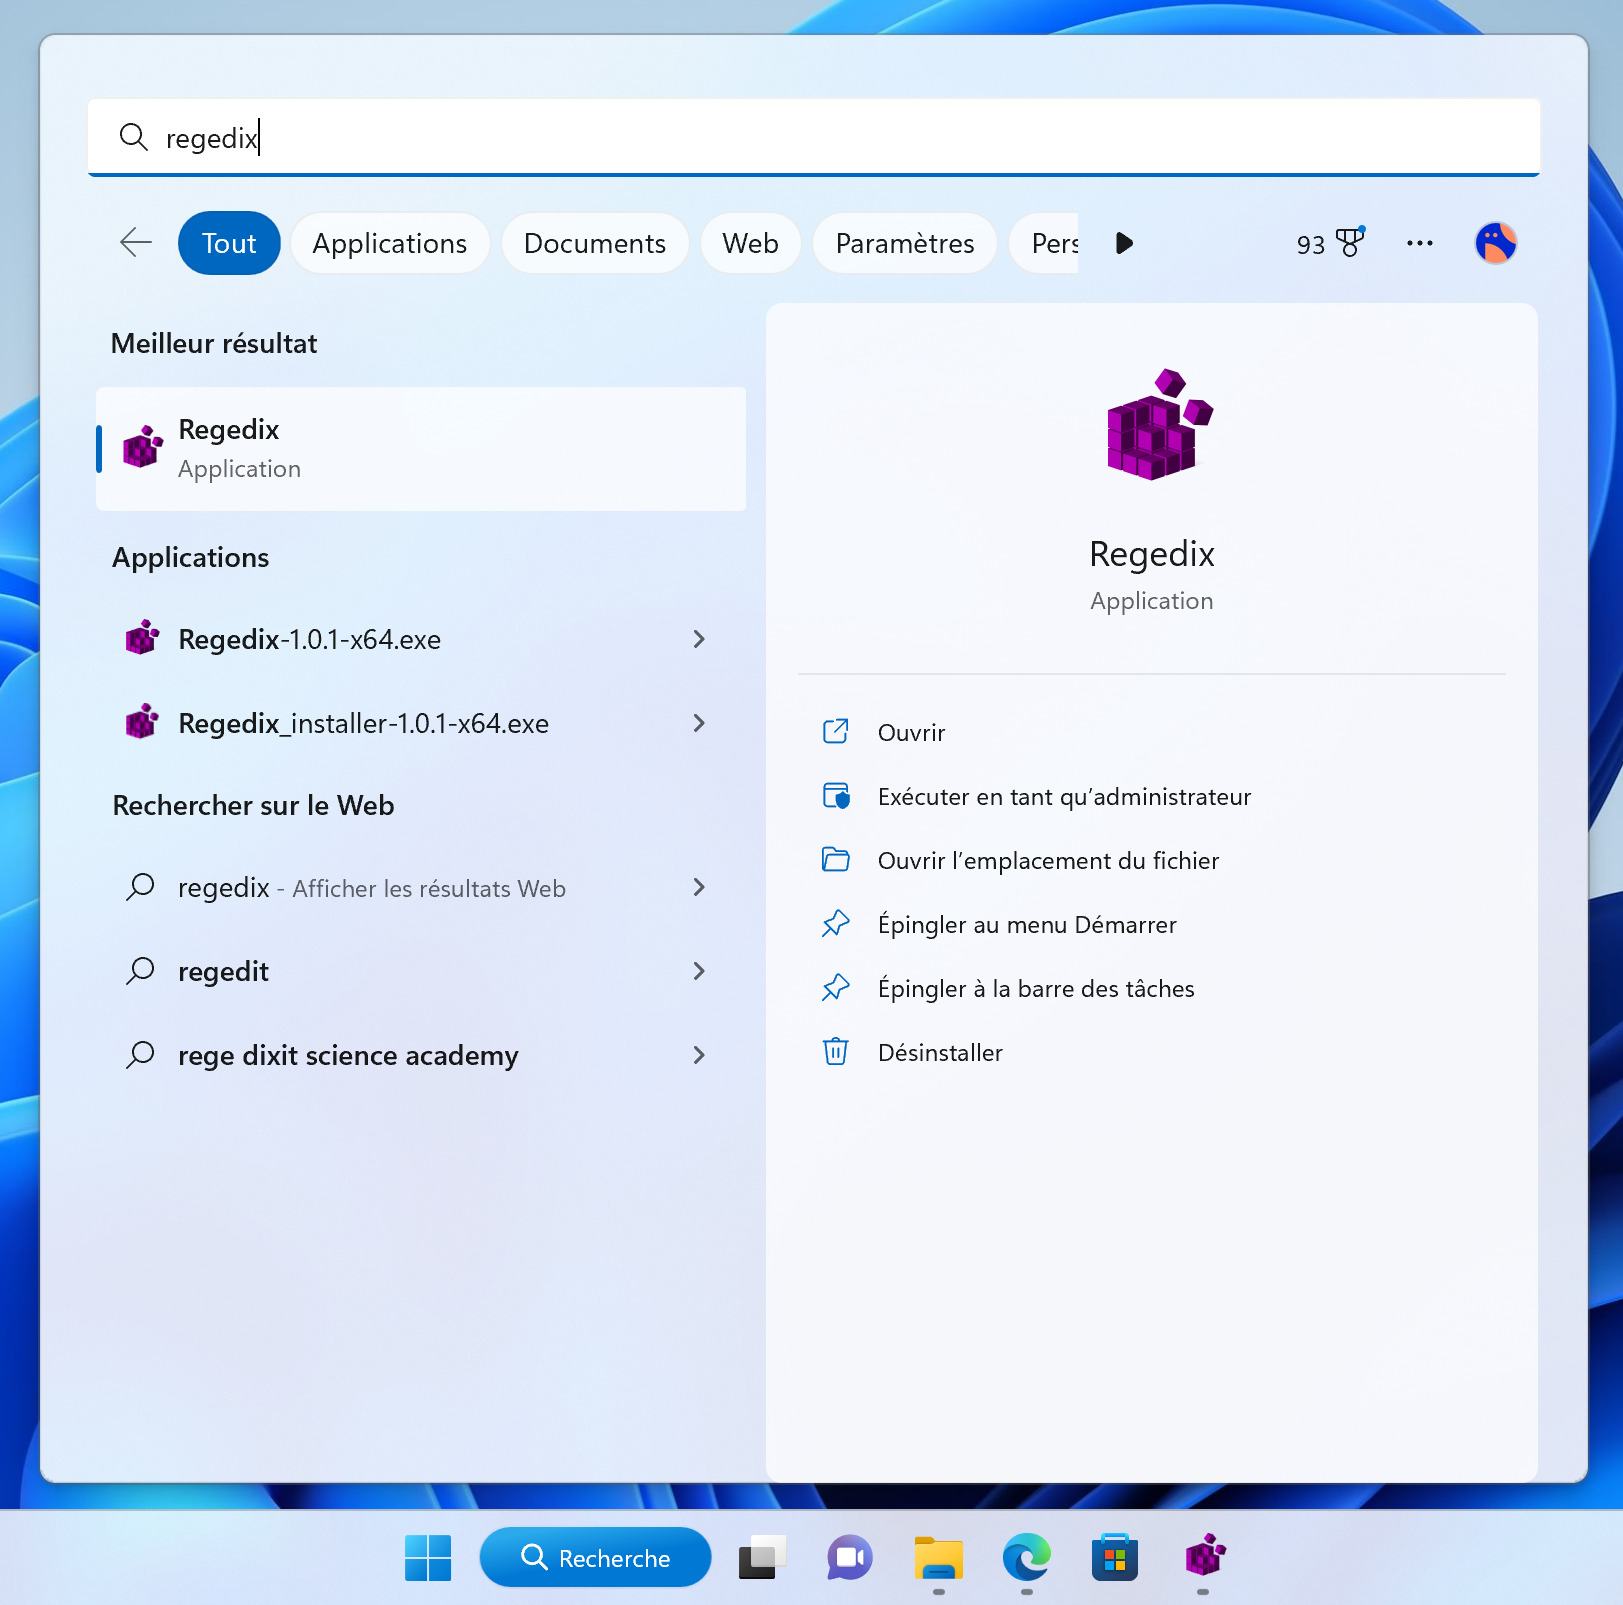Select rege dixit science academy suggestion
Image resolution: width=1623 pixels, height=1605 pixels.
421,1055
